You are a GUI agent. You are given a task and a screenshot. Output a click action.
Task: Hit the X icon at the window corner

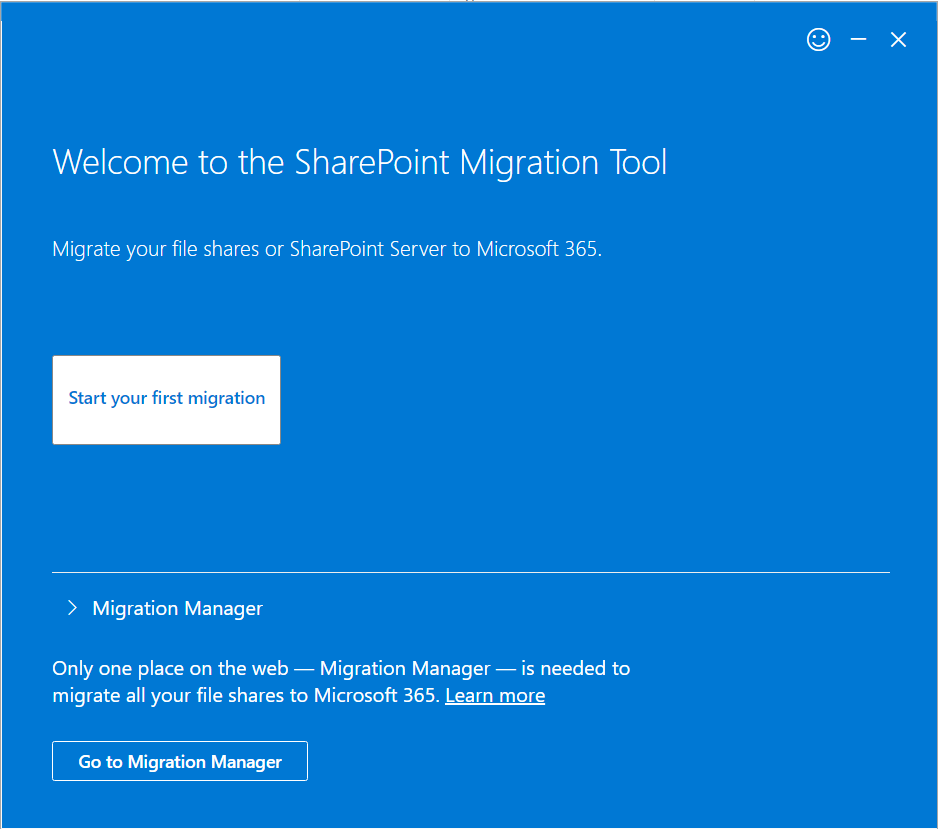coord(898,40)
